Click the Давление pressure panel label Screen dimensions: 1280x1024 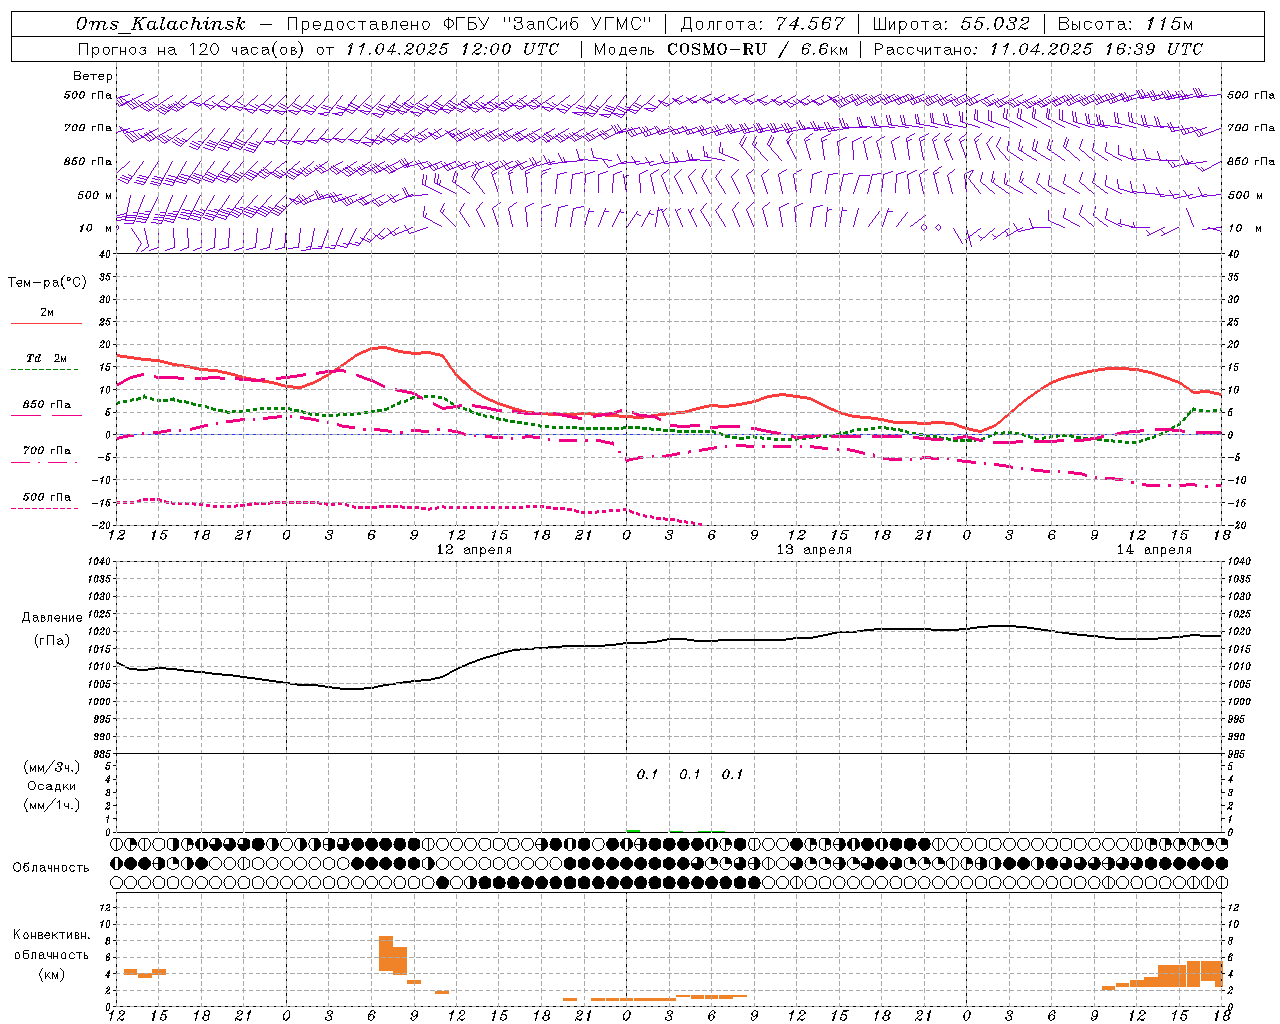point(52,618)
